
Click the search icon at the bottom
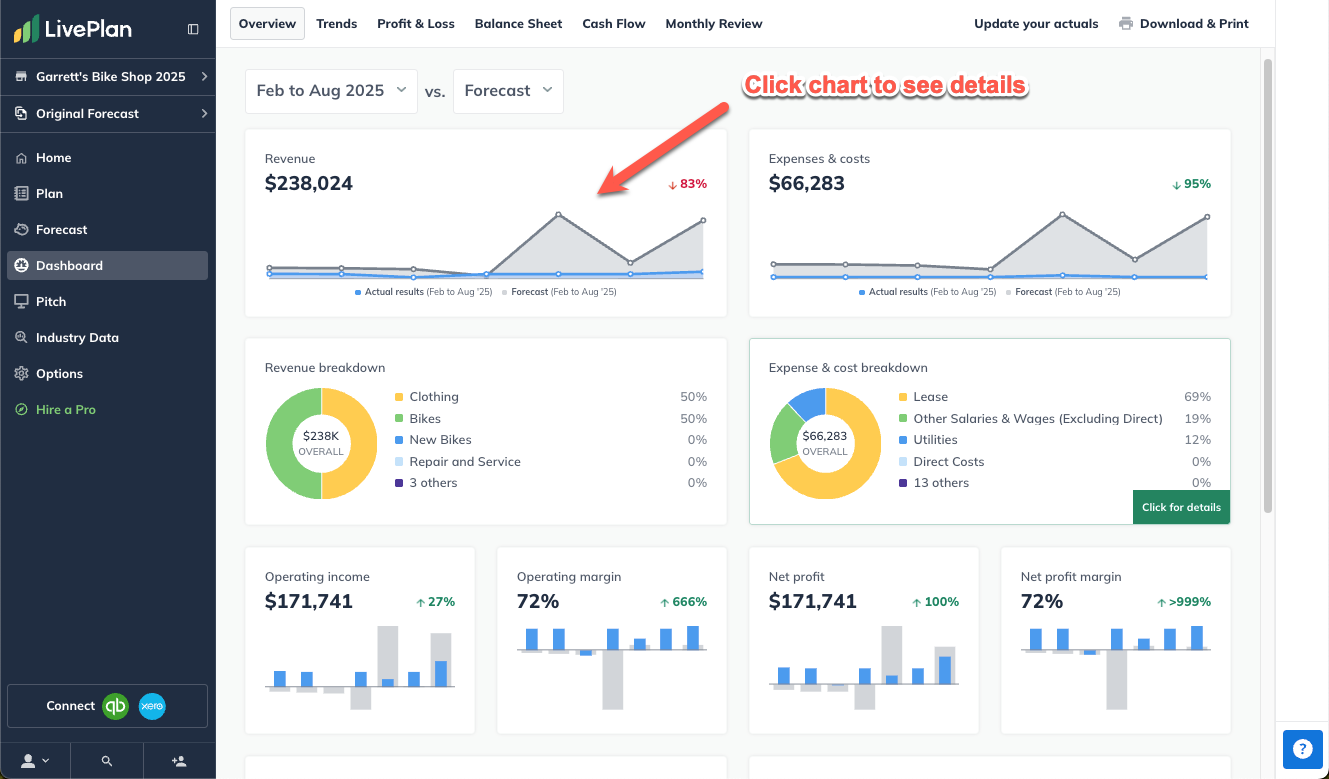[x=107, y=761]
